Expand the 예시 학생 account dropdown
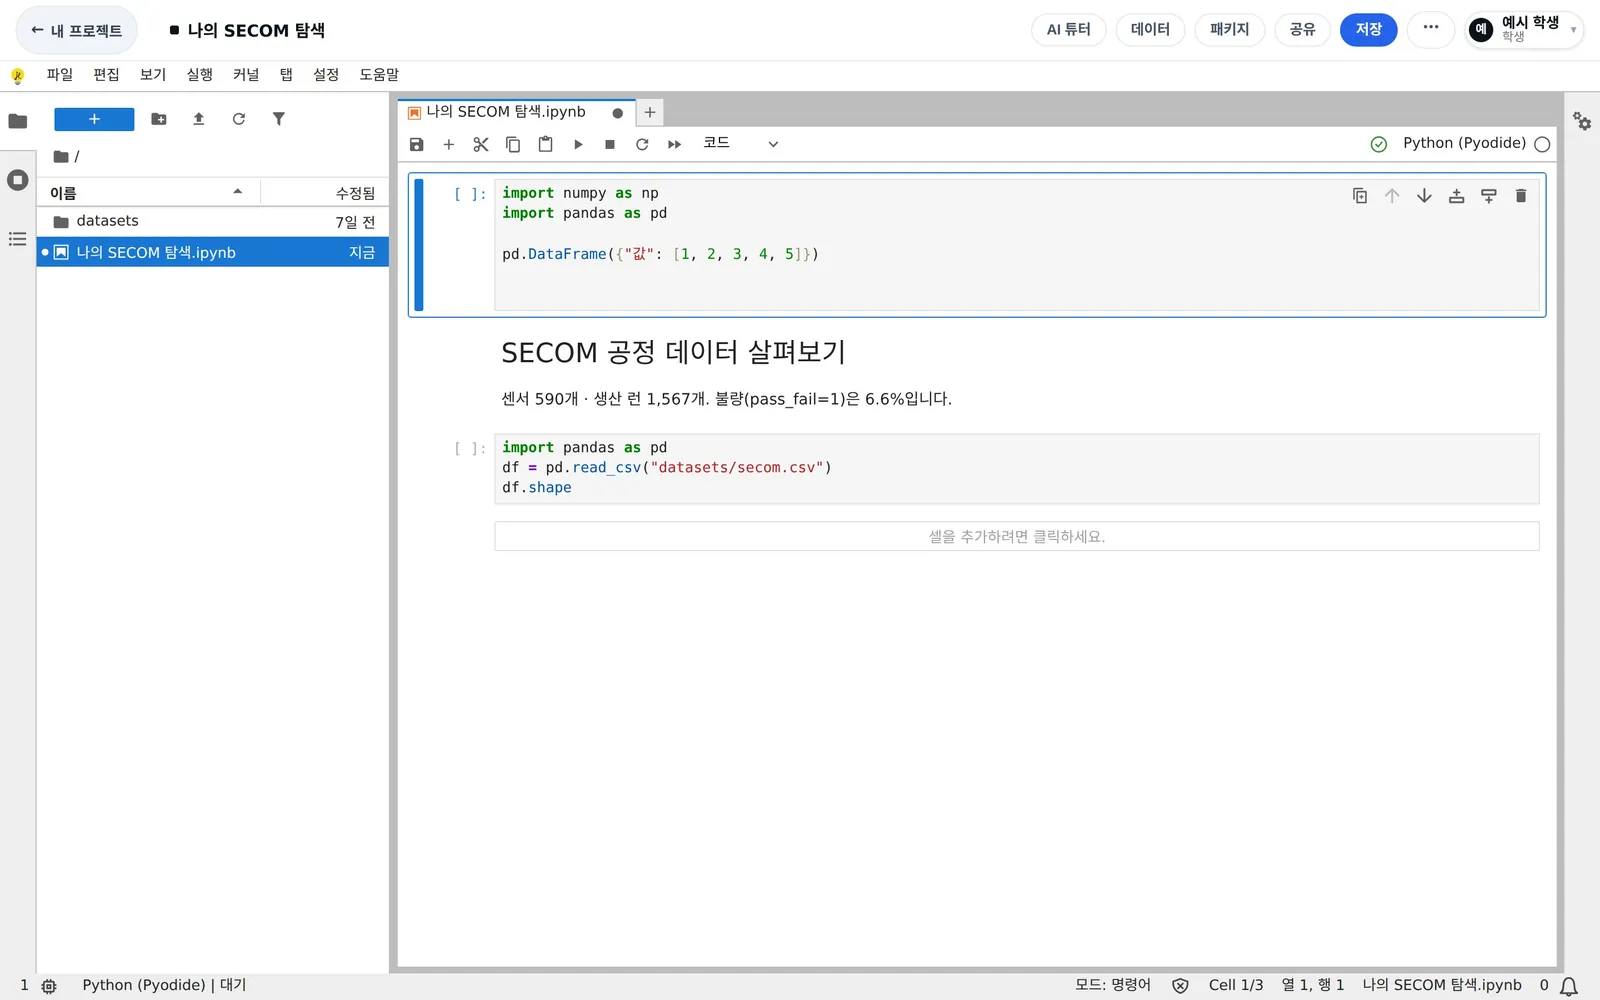The image size is (1600, 1000). (1524, 29)
